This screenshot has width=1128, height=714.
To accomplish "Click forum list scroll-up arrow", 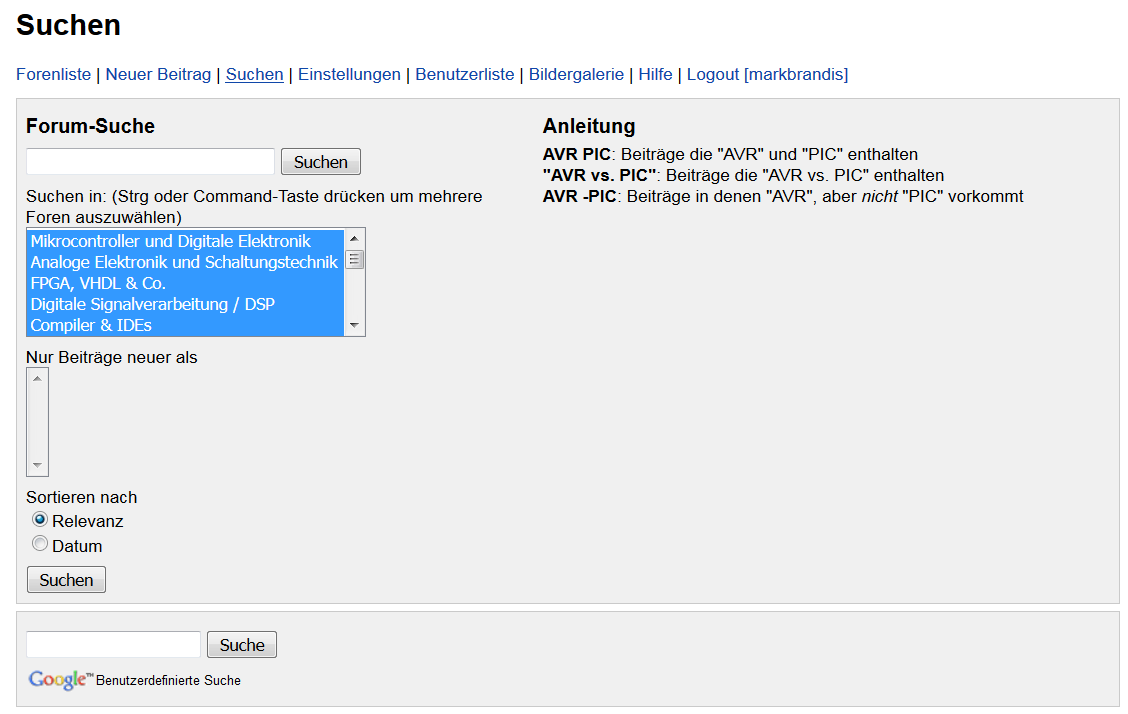I will tap(354, 238).
